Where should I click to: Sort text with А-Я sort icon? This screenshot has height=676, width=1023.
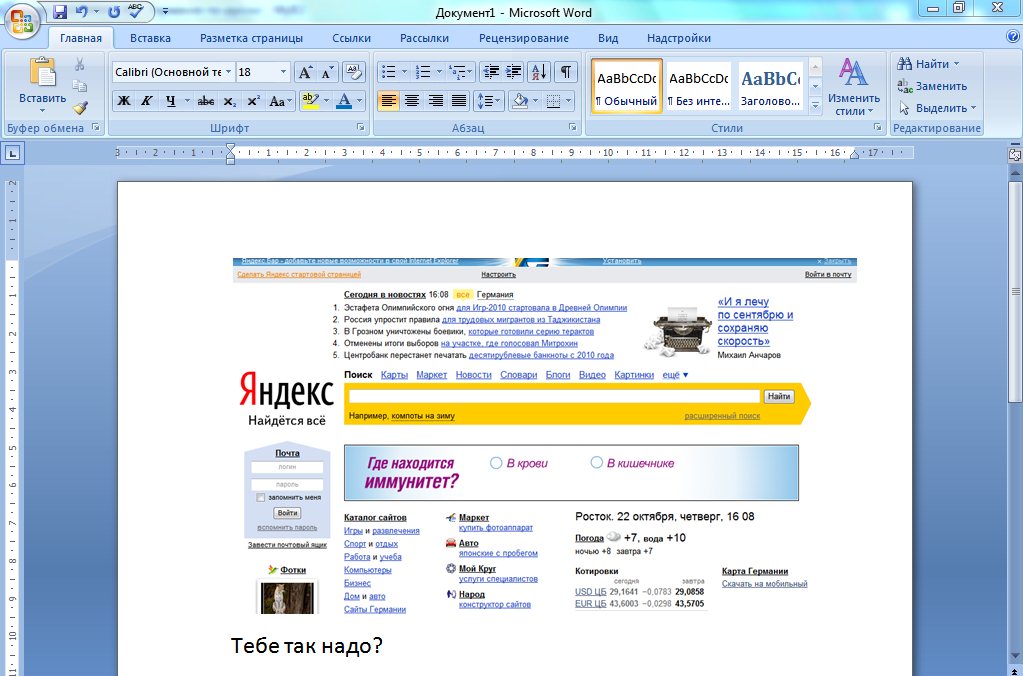pyautogui.click(x=540, y=72)
